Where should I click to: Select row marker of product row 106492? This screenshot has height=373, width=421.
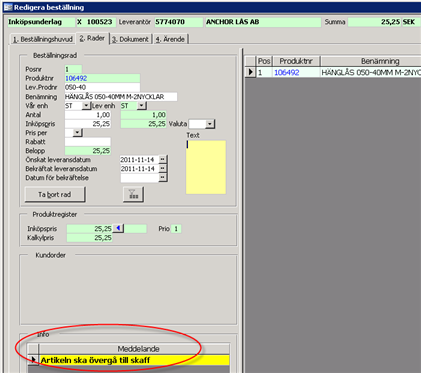click(250, 72)
